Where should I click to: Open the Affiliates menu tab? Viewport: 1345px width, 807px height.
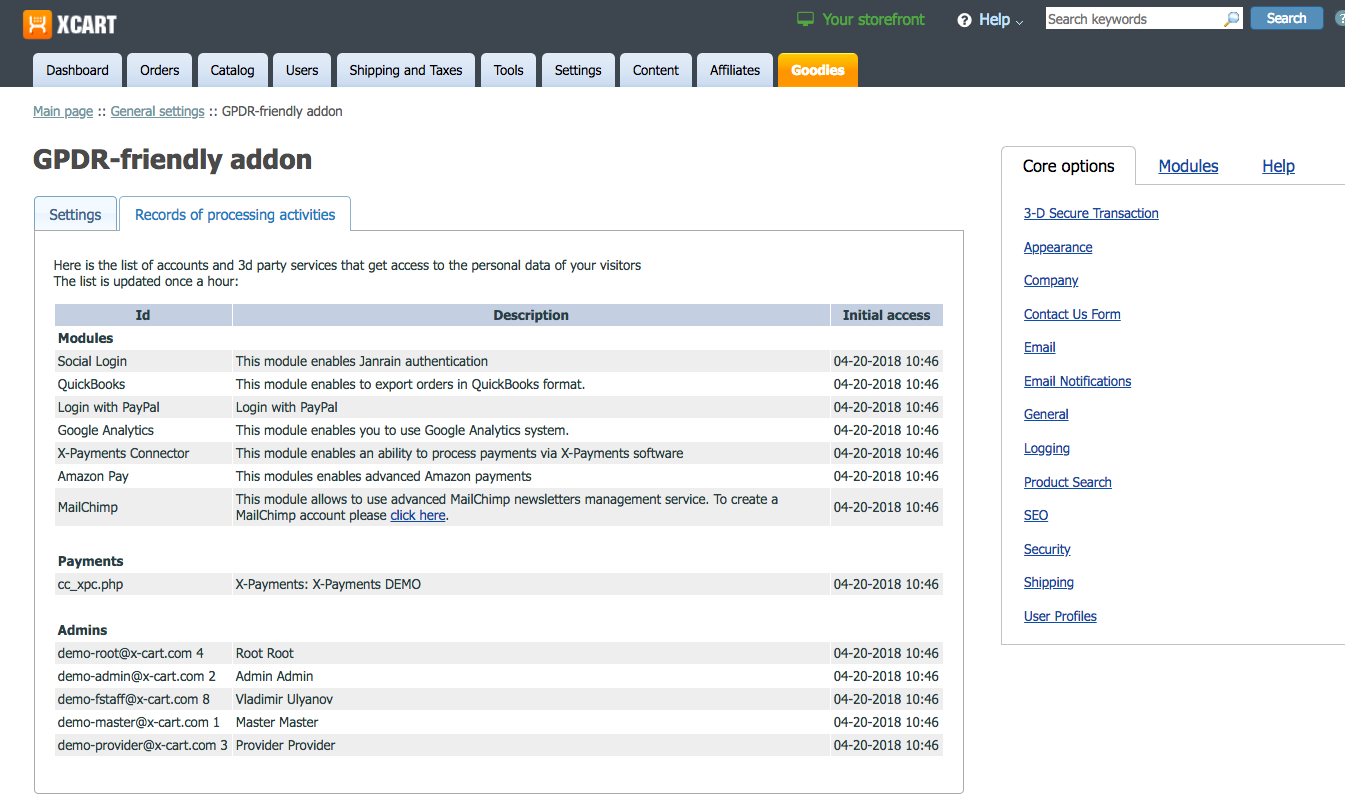click(x=735, y=70)
